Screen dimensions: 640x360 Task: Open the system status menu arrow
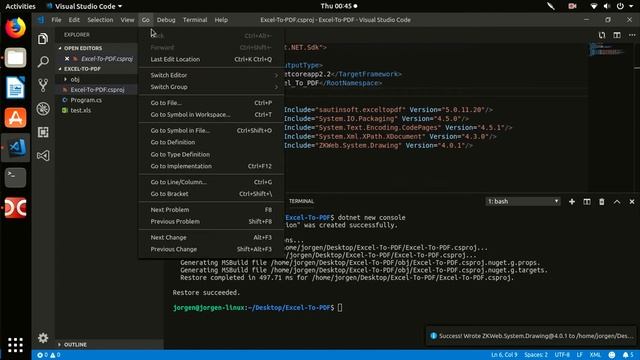[631, 6]
